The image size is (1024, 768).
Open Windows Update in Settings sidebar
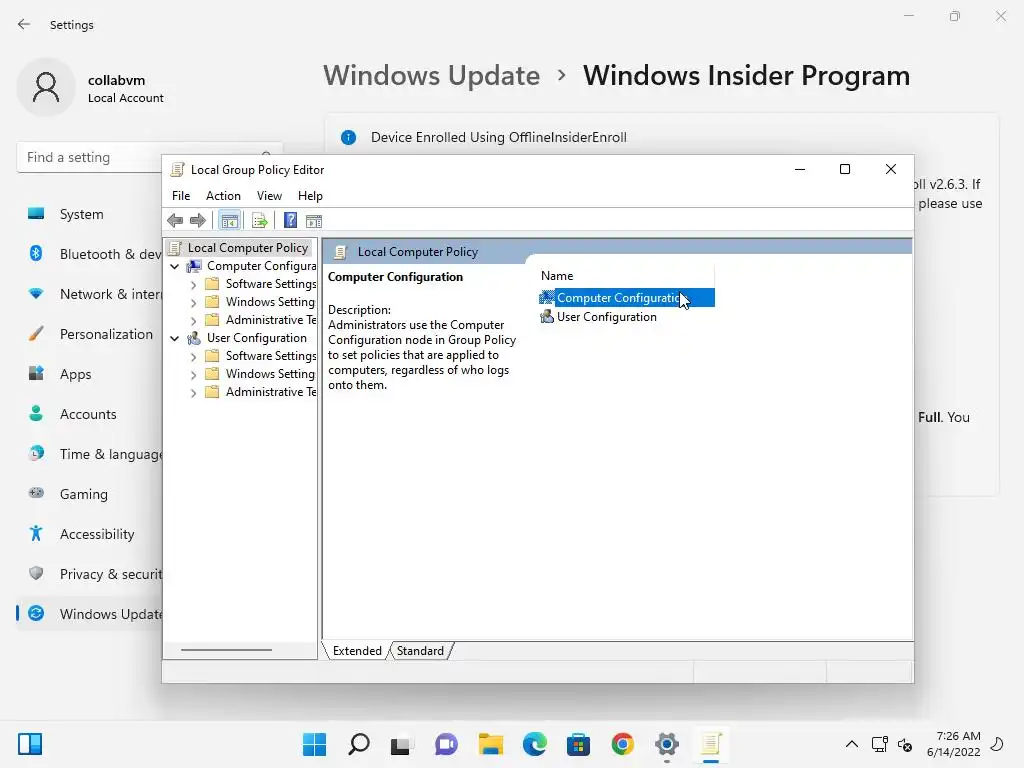[x=89, y=614]
